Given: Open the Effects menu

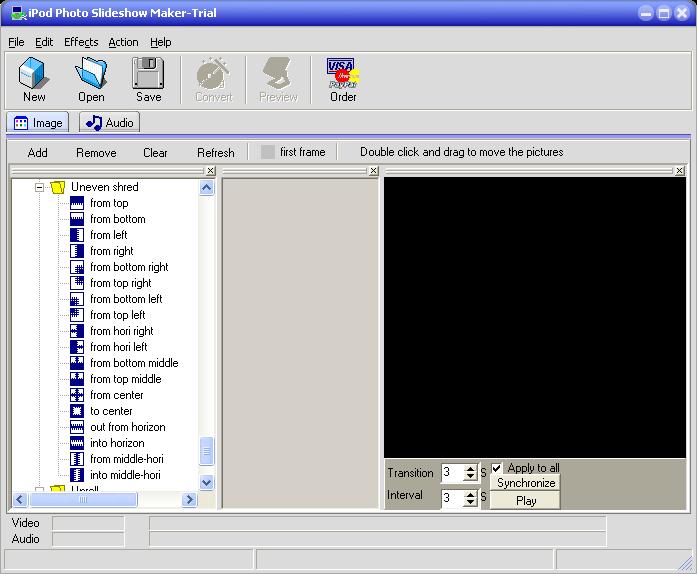Looking at the screenshot, I should (x=81, y=42).
